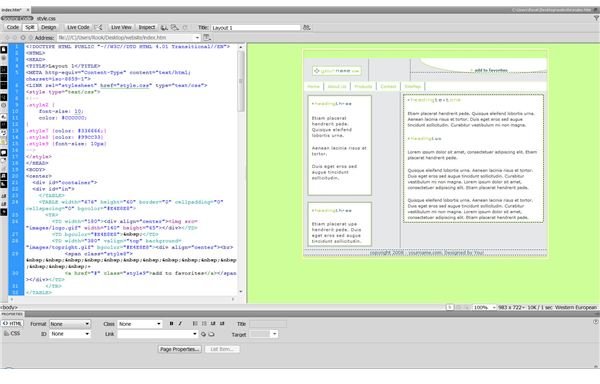Click the Select tool icon in status bar
Screen dimensions: 600x384
(450, 307)
